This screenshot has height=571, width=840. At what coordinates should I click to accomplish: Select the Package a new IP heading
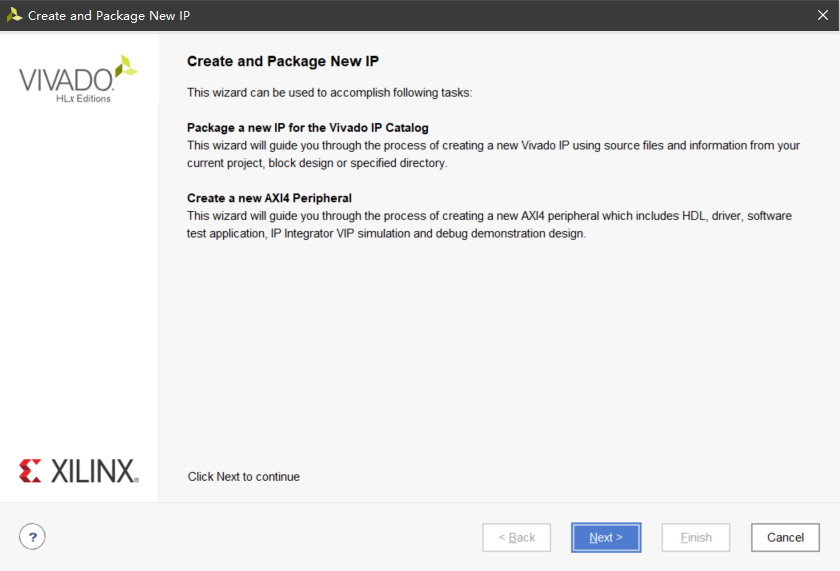pos(308,127)
